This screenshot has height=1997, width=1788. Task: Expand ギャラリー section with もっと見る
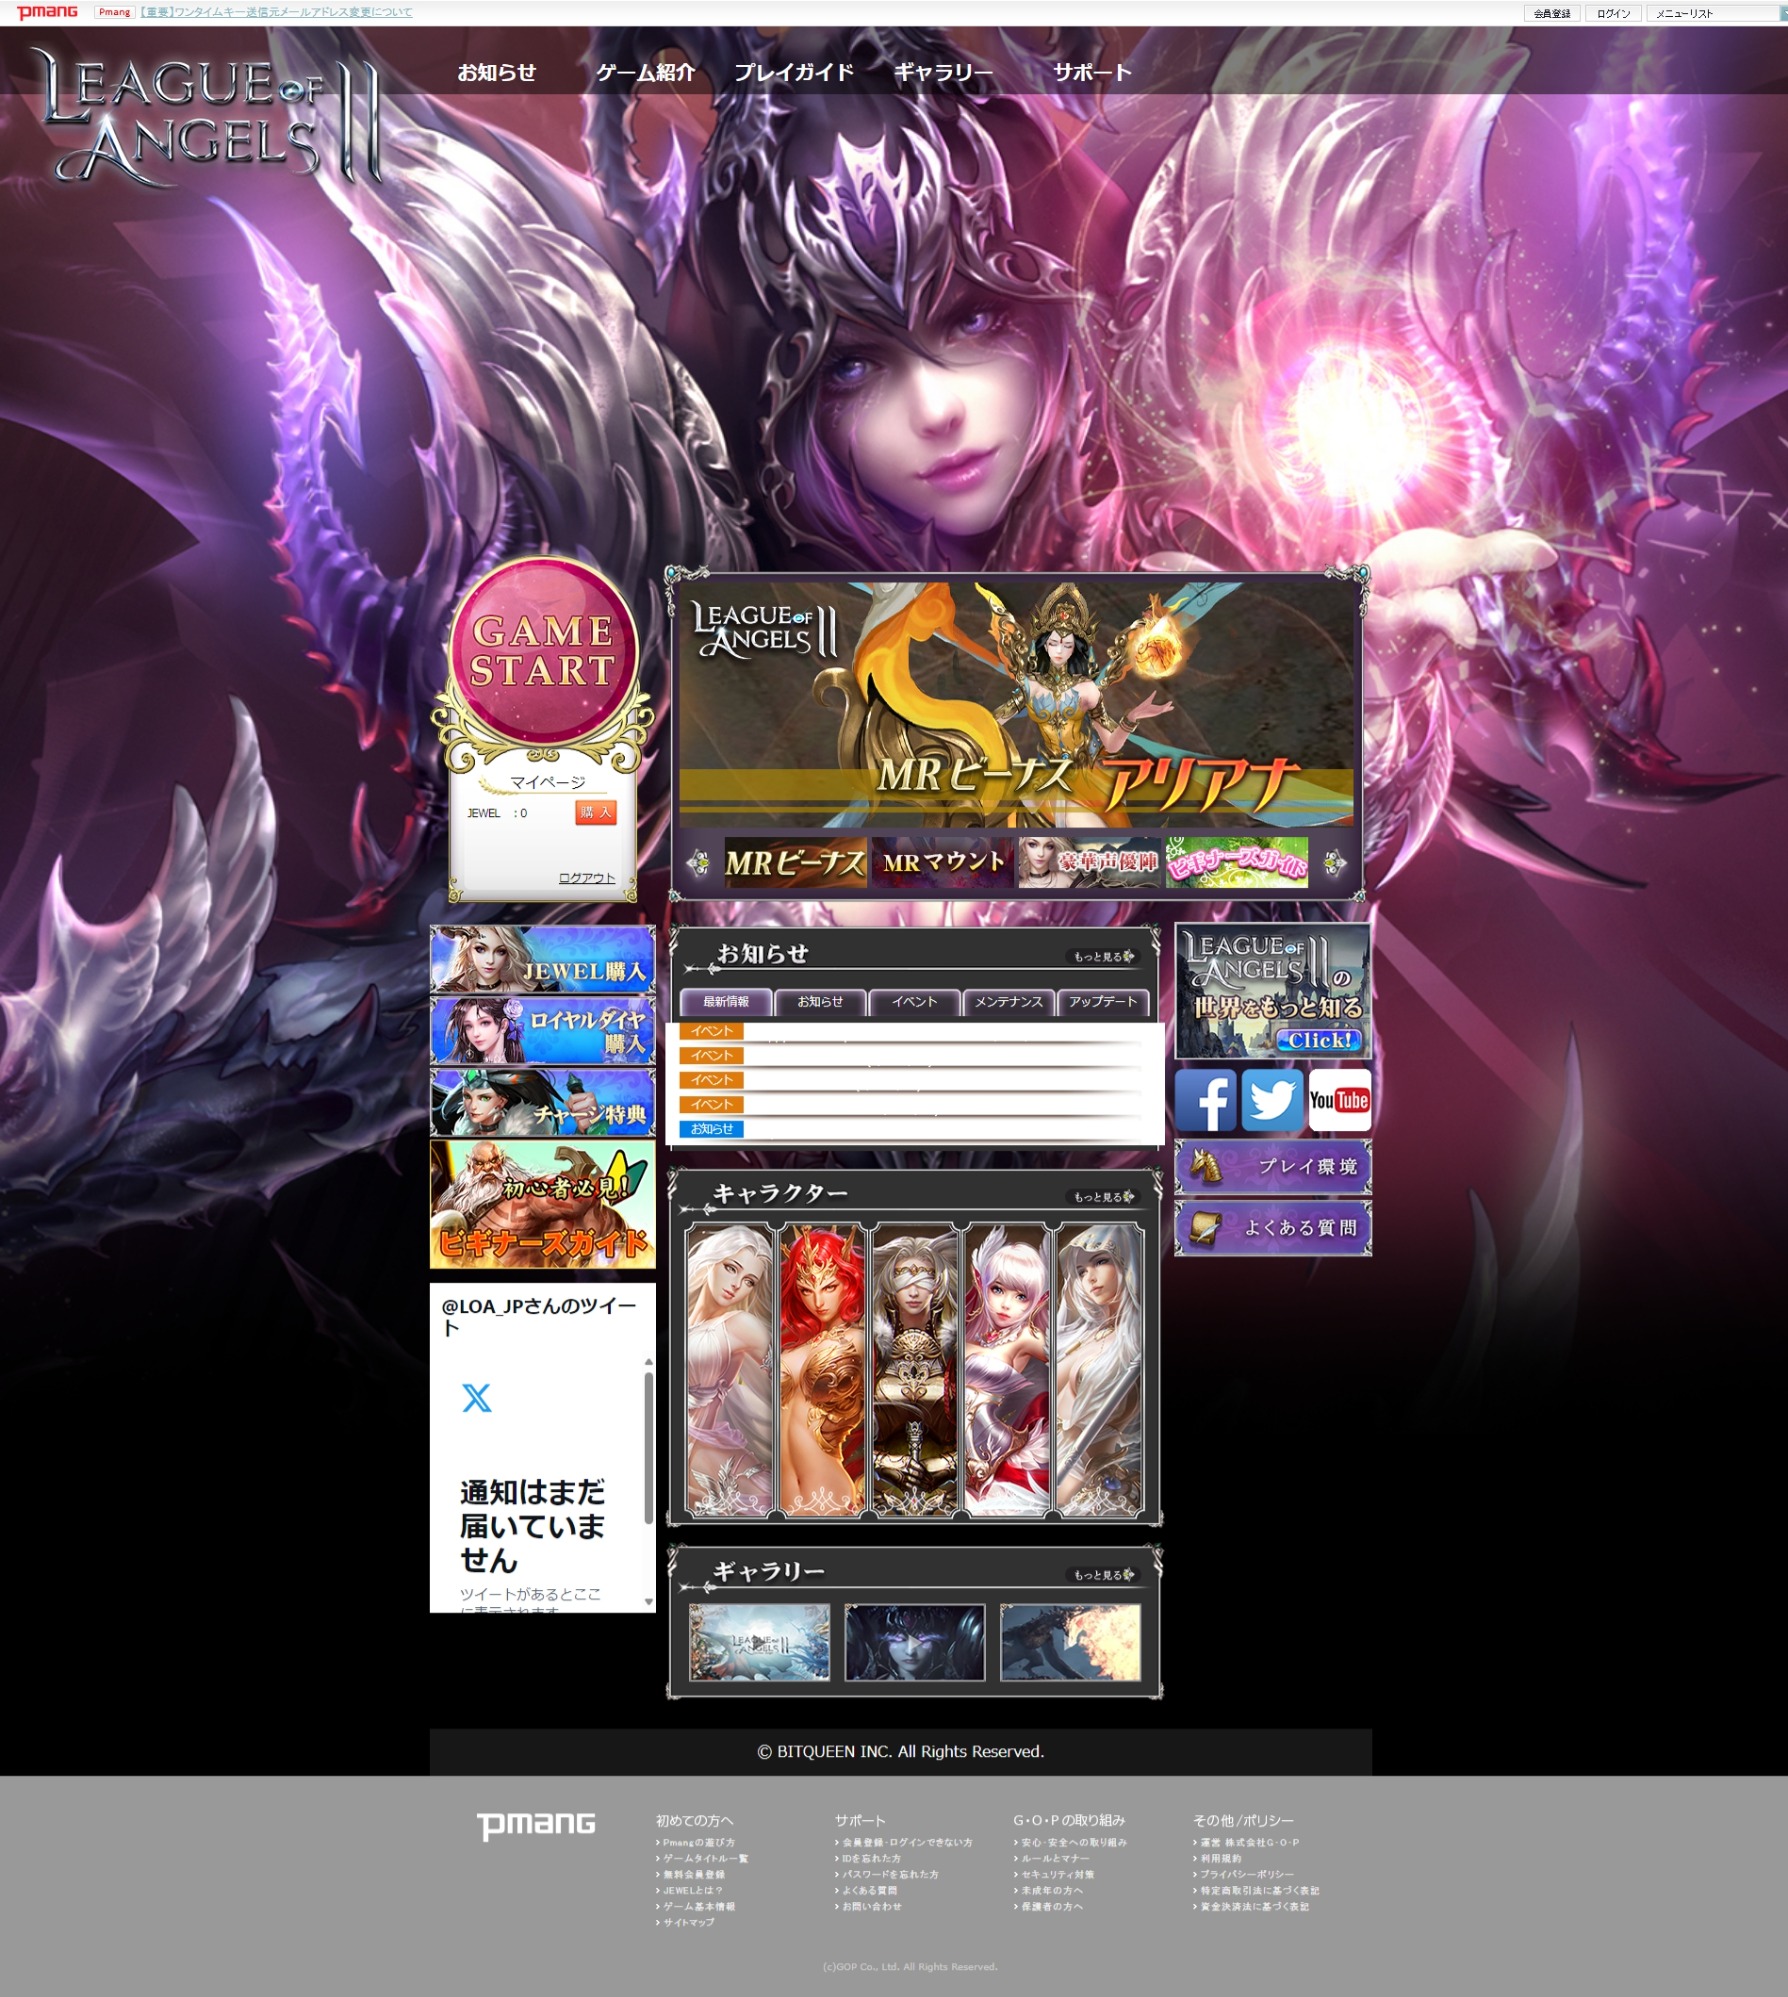(x=1103, y=1574)
